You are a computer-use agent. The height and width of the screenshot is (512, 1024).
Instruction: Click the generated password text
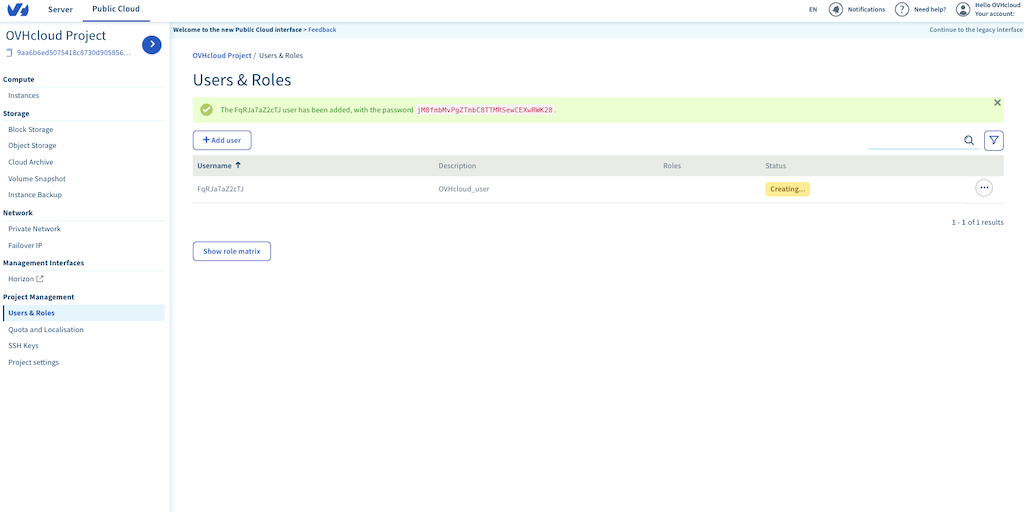tap(485, 110)
